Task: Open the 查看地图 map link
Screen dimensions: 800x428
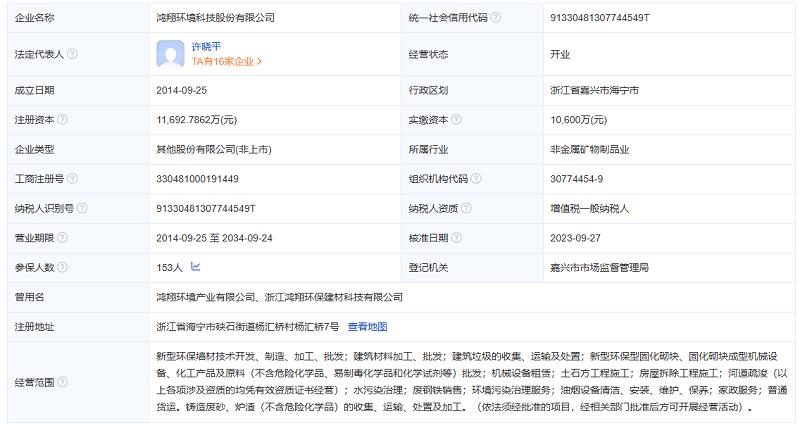Action: (367, 326)
